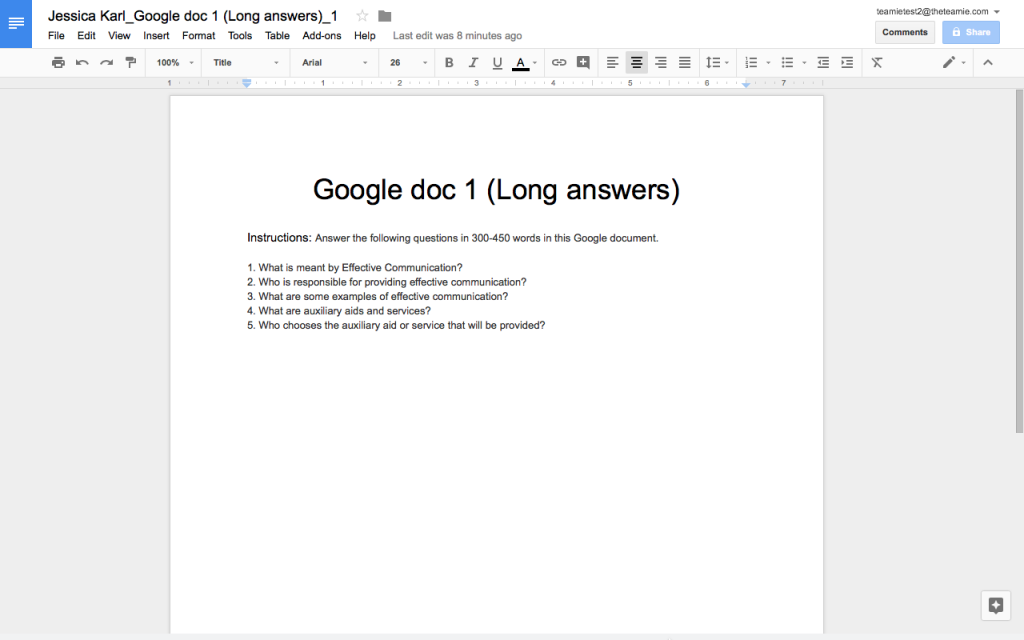Open the paragraph style dropdown showing Title
Image resolution: width=1024 pixels, height=640 pixels.
[246, 63]
